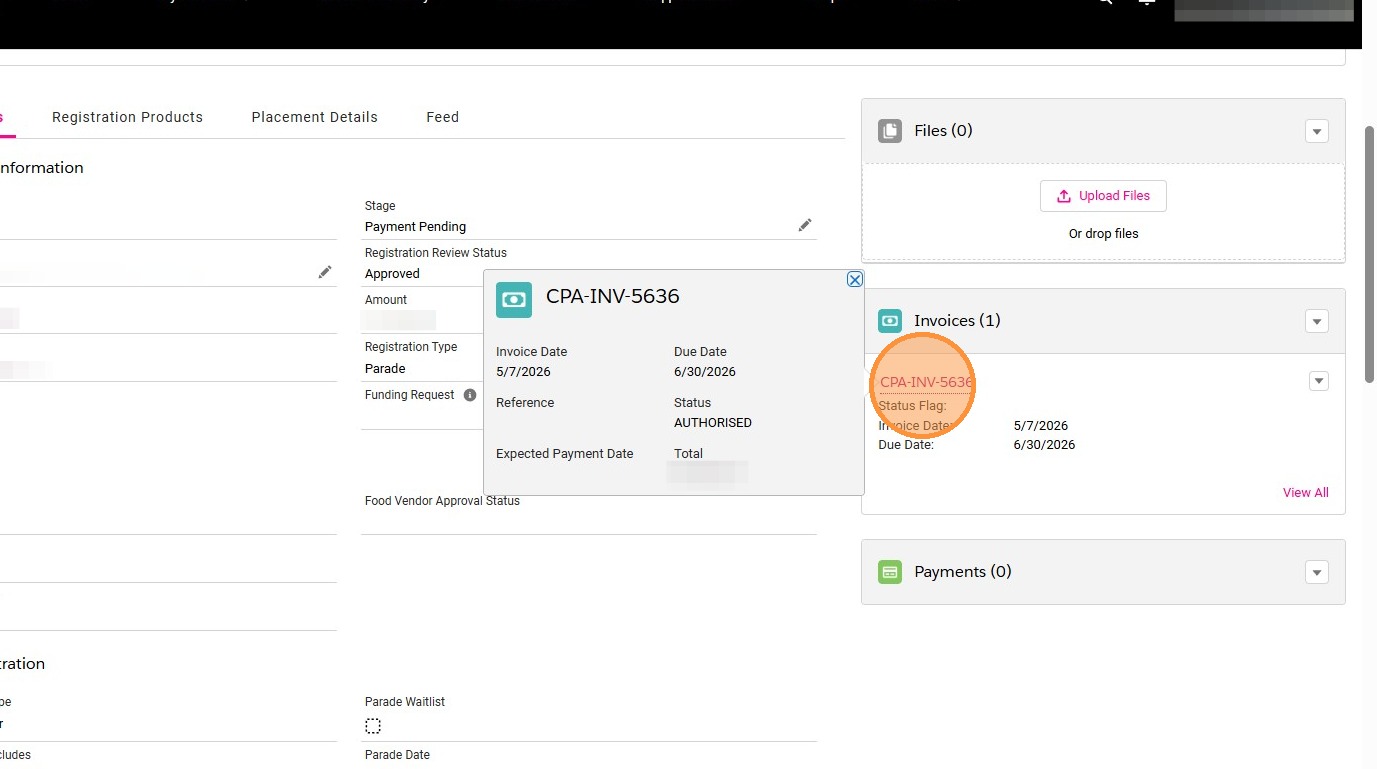Click the Payments card icon

(890, 572)
